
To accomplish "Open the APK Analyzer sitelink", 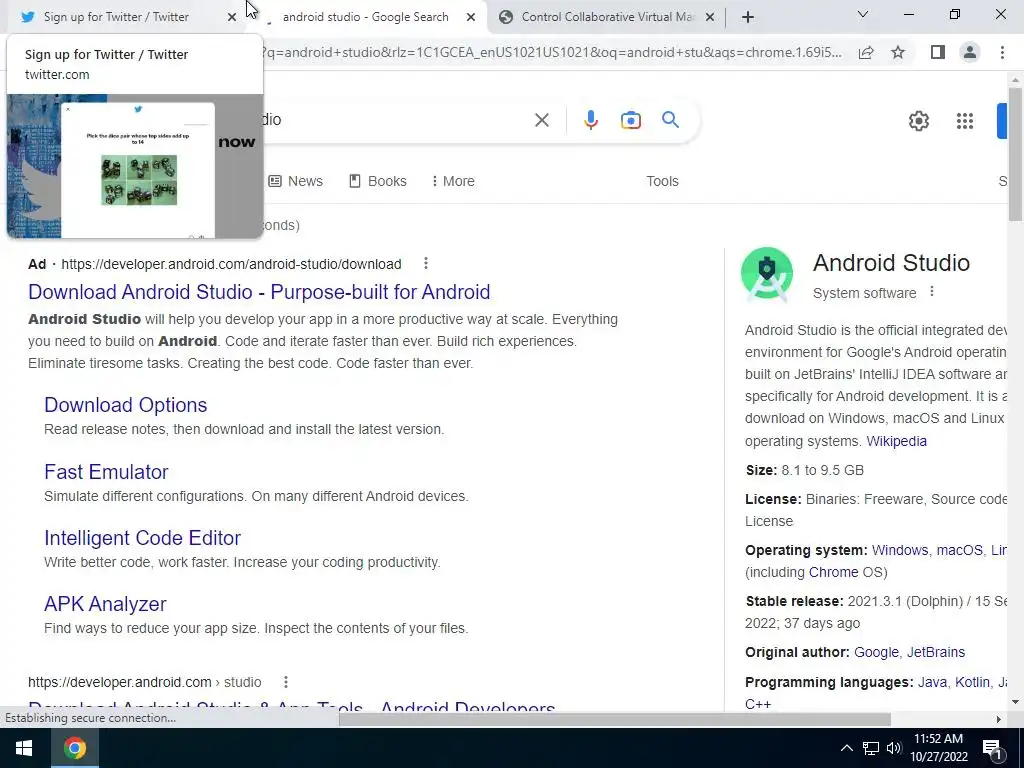I will click(105, 603).
